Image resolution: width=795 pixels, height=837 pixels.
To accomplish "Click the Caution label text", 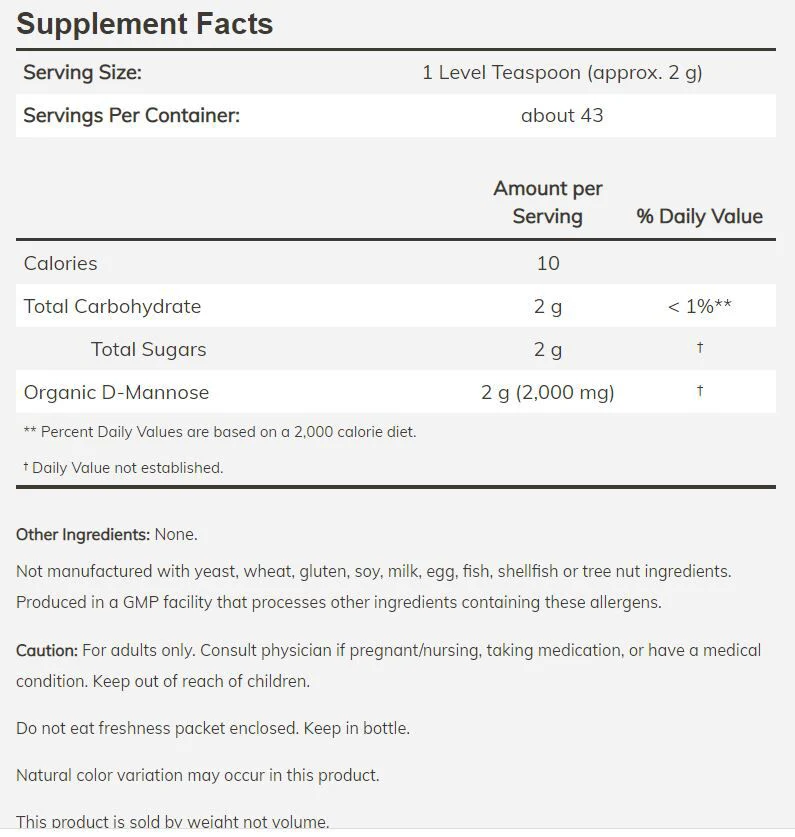I will pyautogui.click(x=47, y=650).
